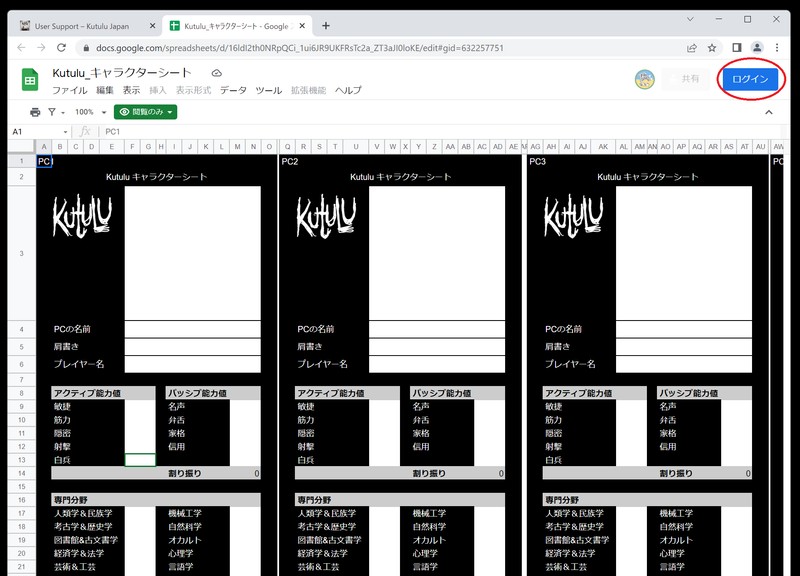800x576 pixels.
Task: Open the ファイル menu
Action: pos(69,90)
